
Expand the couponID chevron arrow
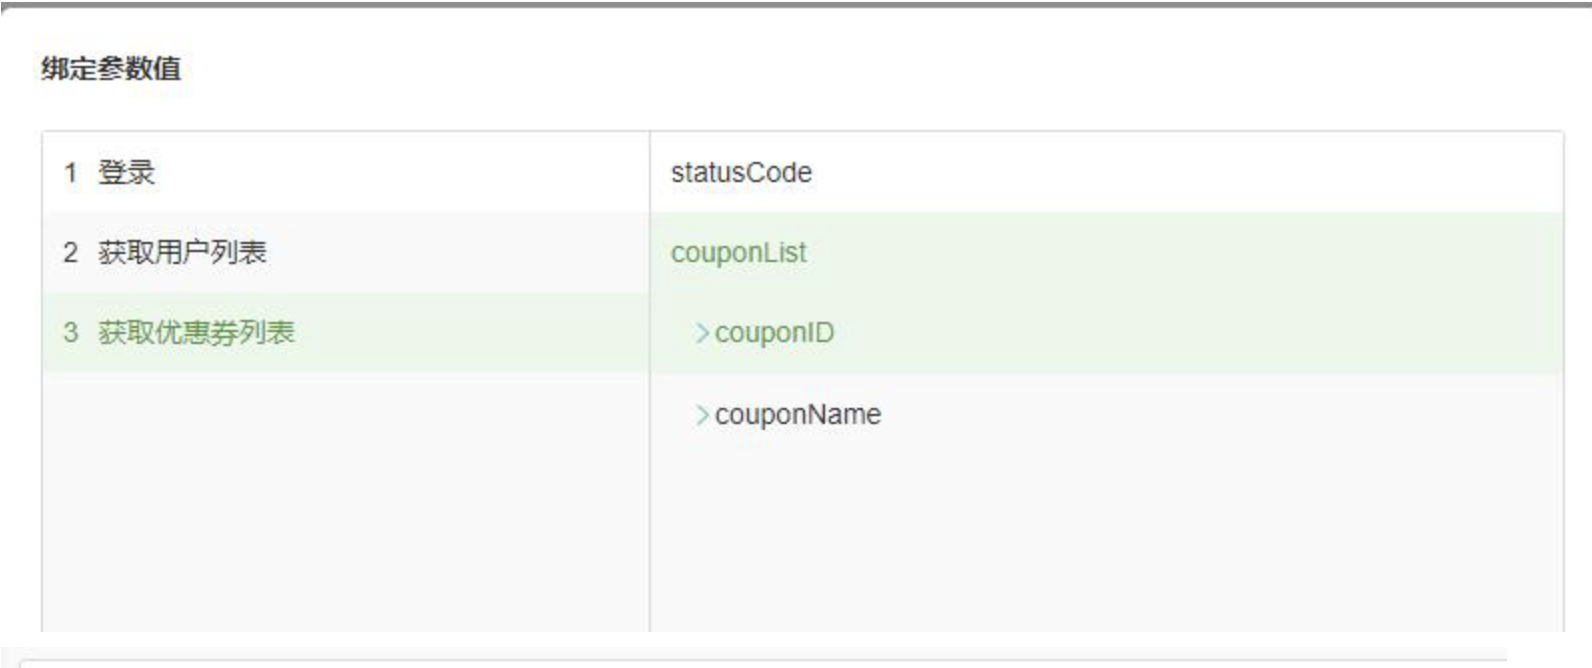[x=702, y=333]
